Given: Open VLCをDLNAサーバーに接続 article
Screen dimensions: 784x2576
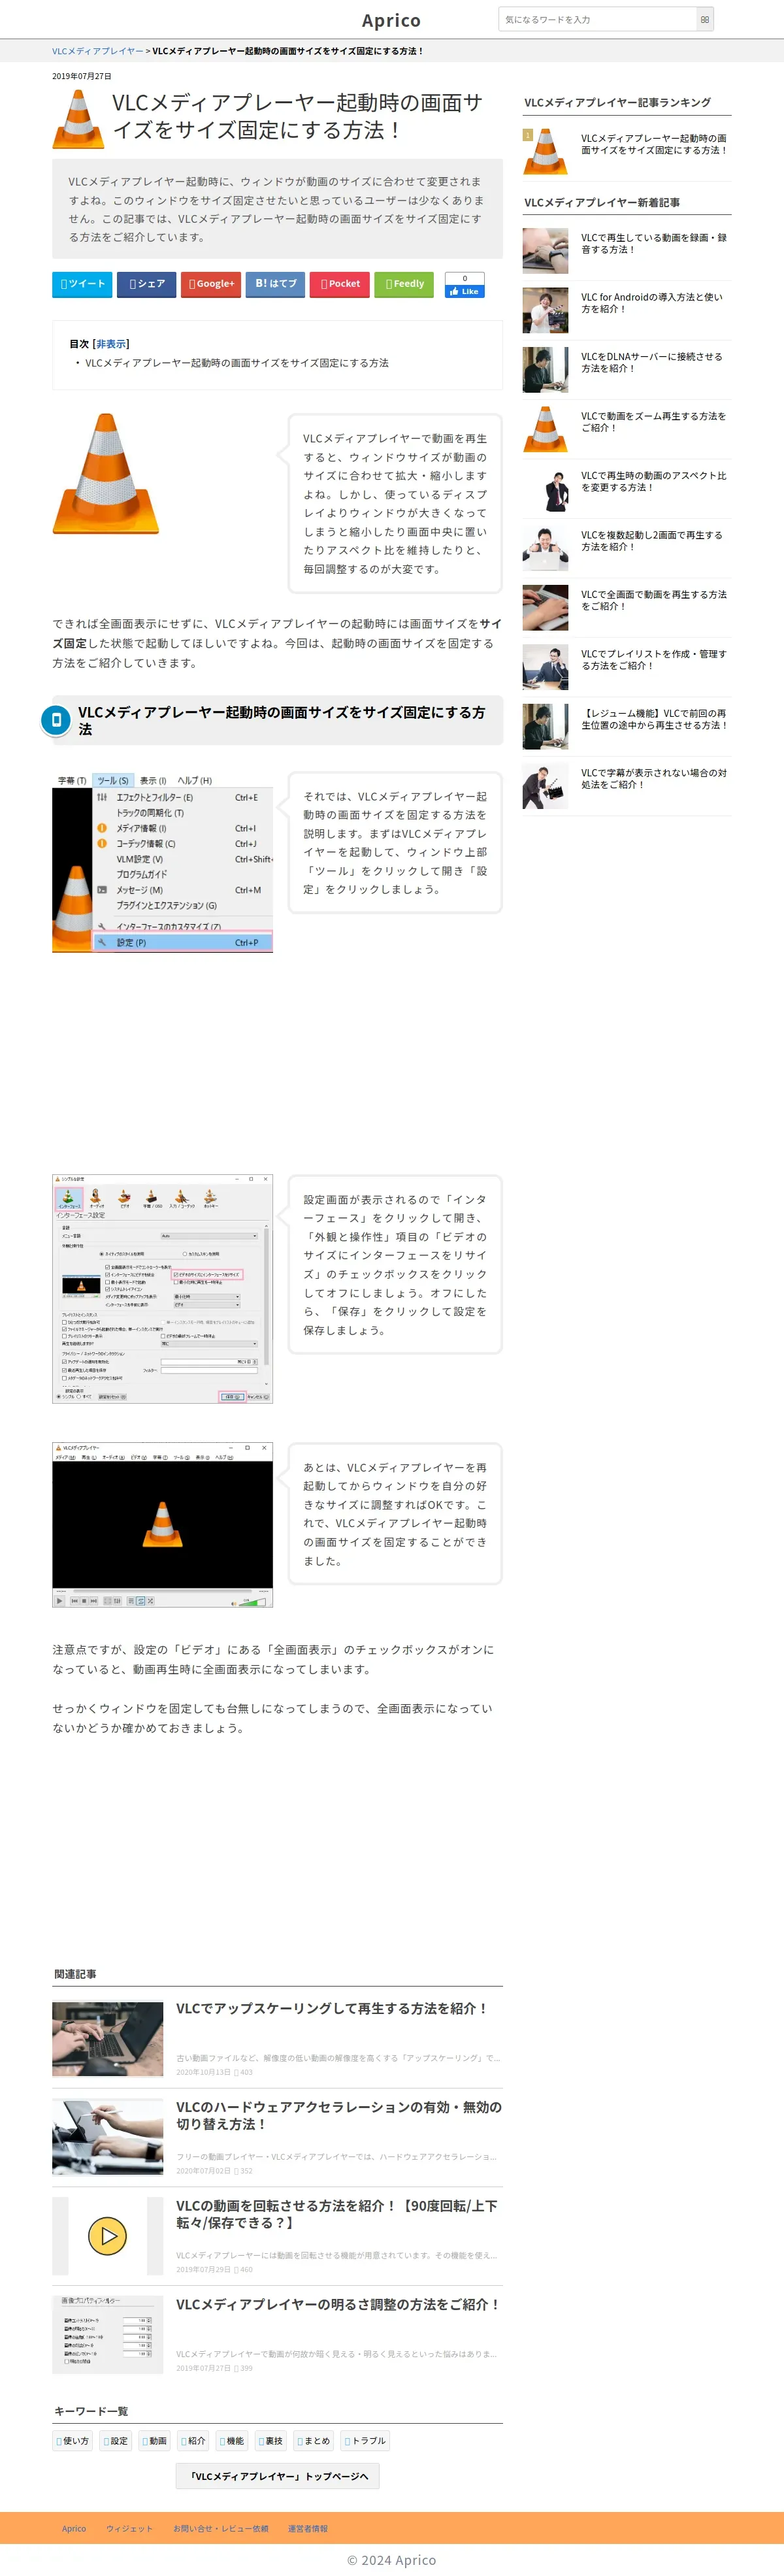Looking at the screenshot, I should (x=652, y=363).
